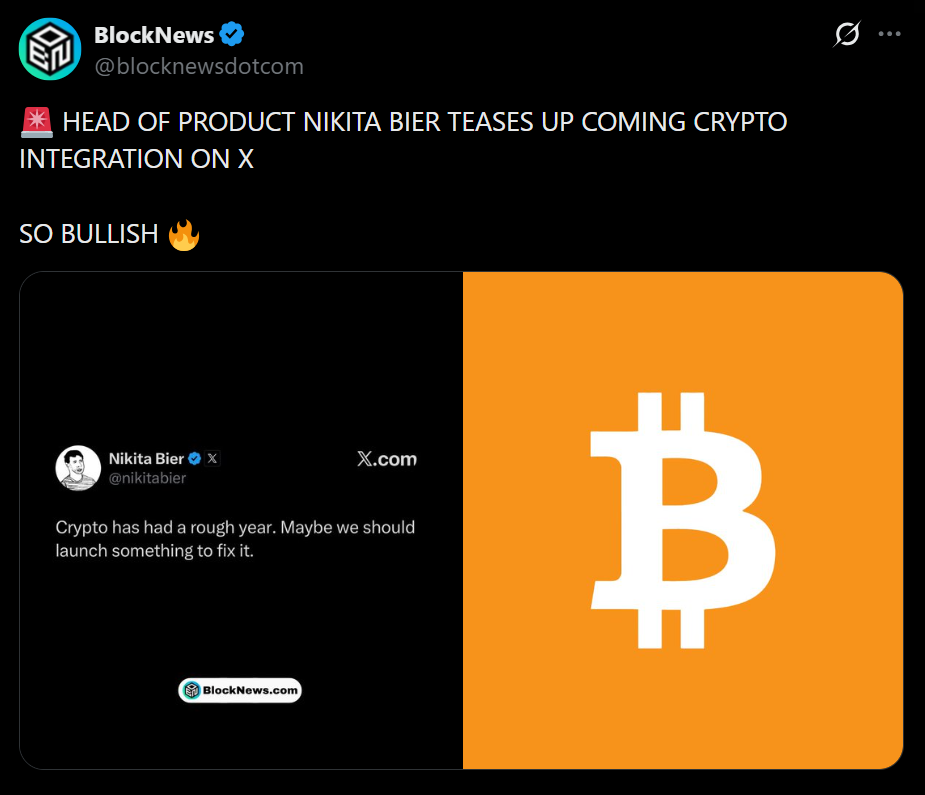The width and height of the screenshot is (925, 795).
Task: Click the small X affiliation badge by Nikita Bier
Action: point(212,459)
